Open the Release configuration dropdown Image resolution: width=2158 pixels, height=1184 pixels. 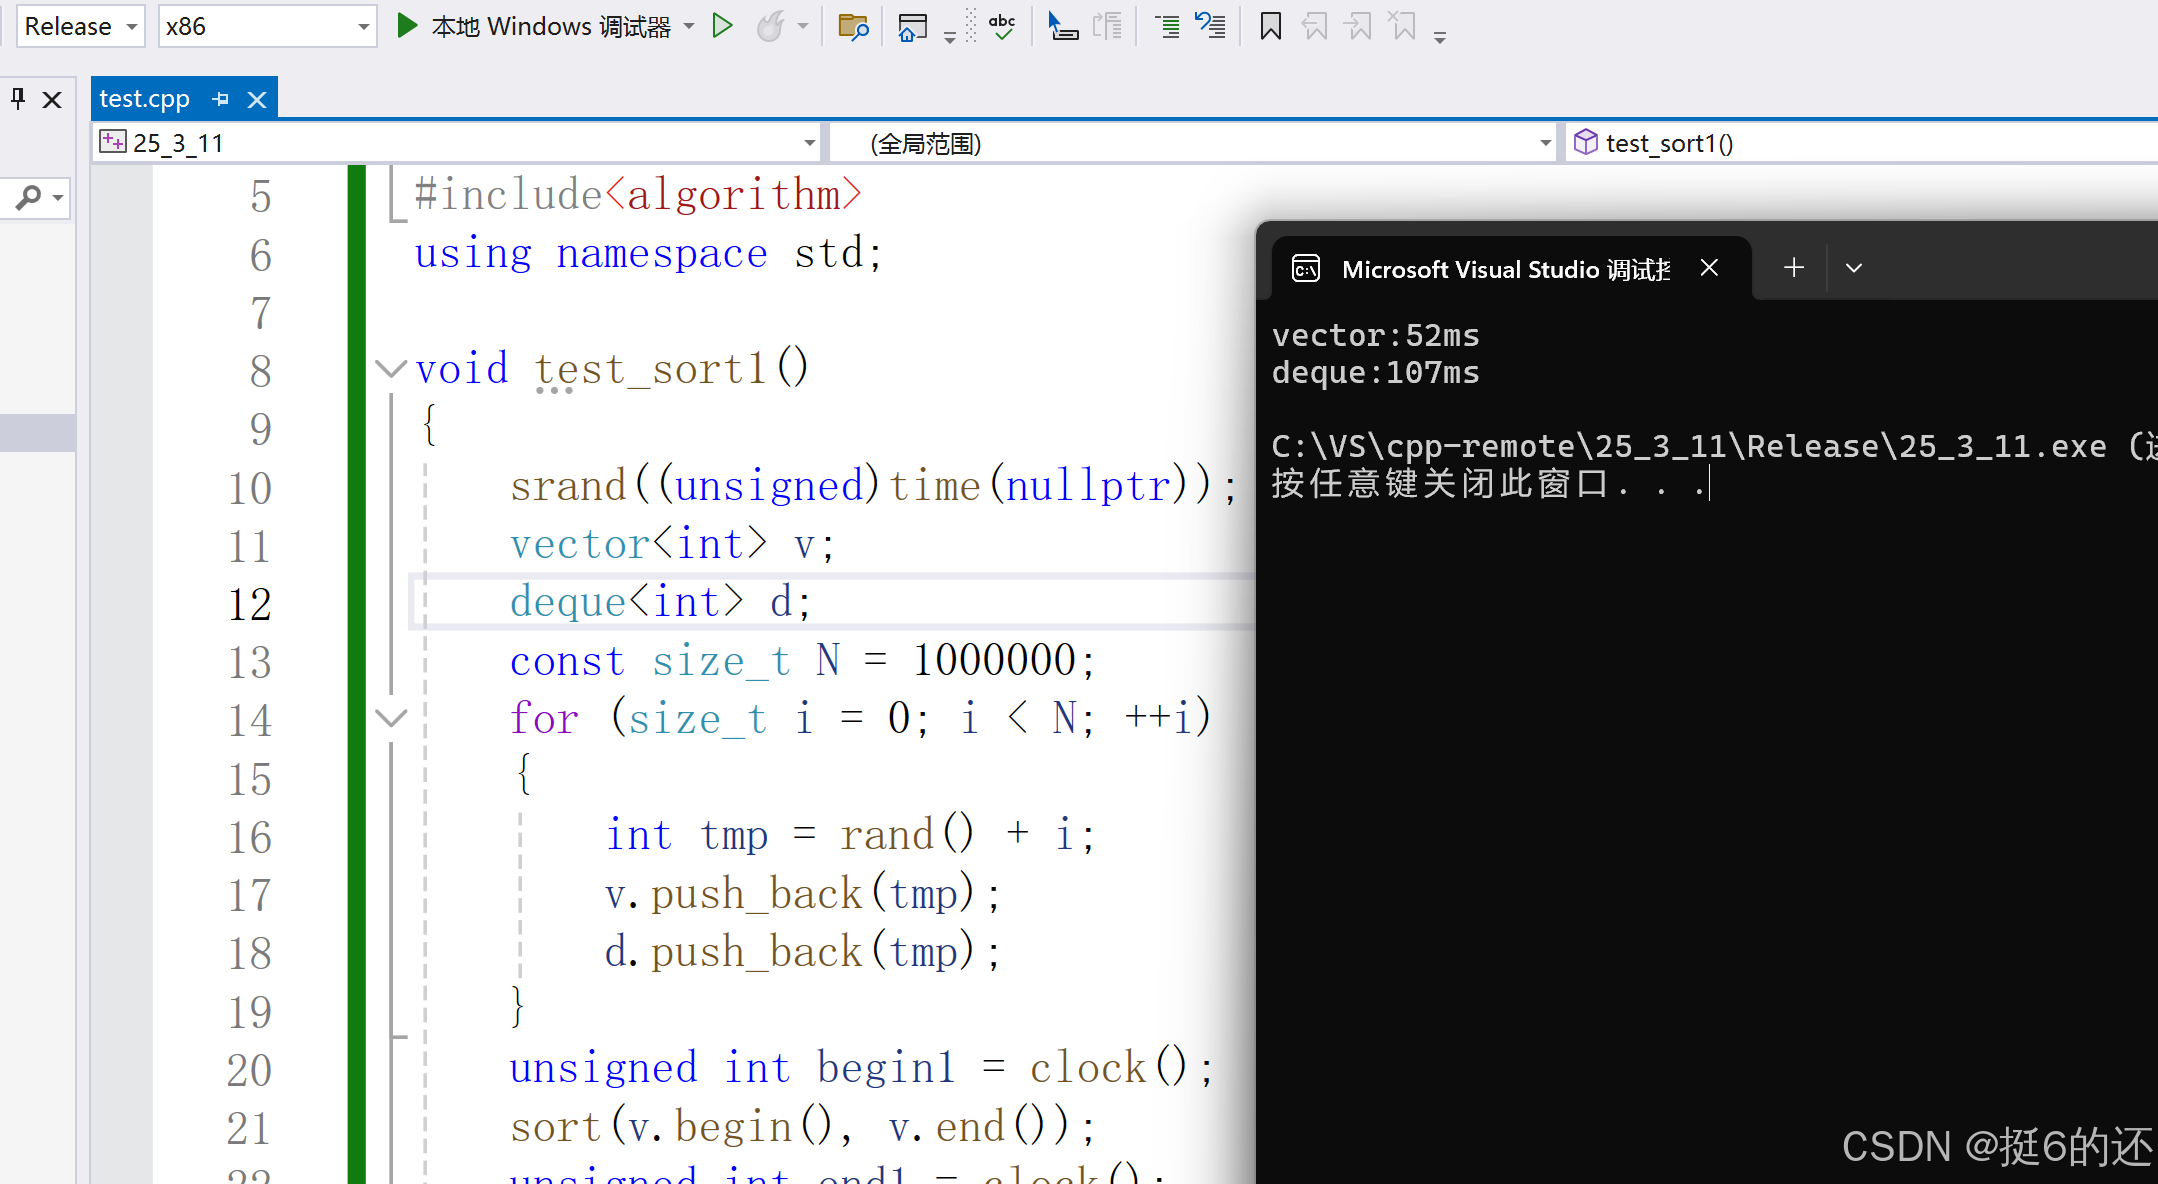tap(80, 26)
